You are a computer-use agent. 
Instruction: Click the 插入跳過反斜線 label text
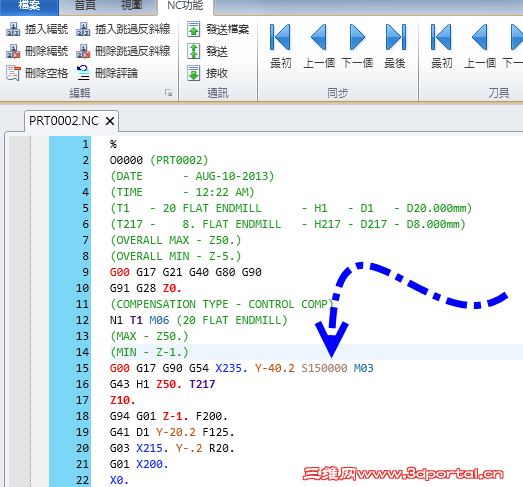click(x=133, y=29)
